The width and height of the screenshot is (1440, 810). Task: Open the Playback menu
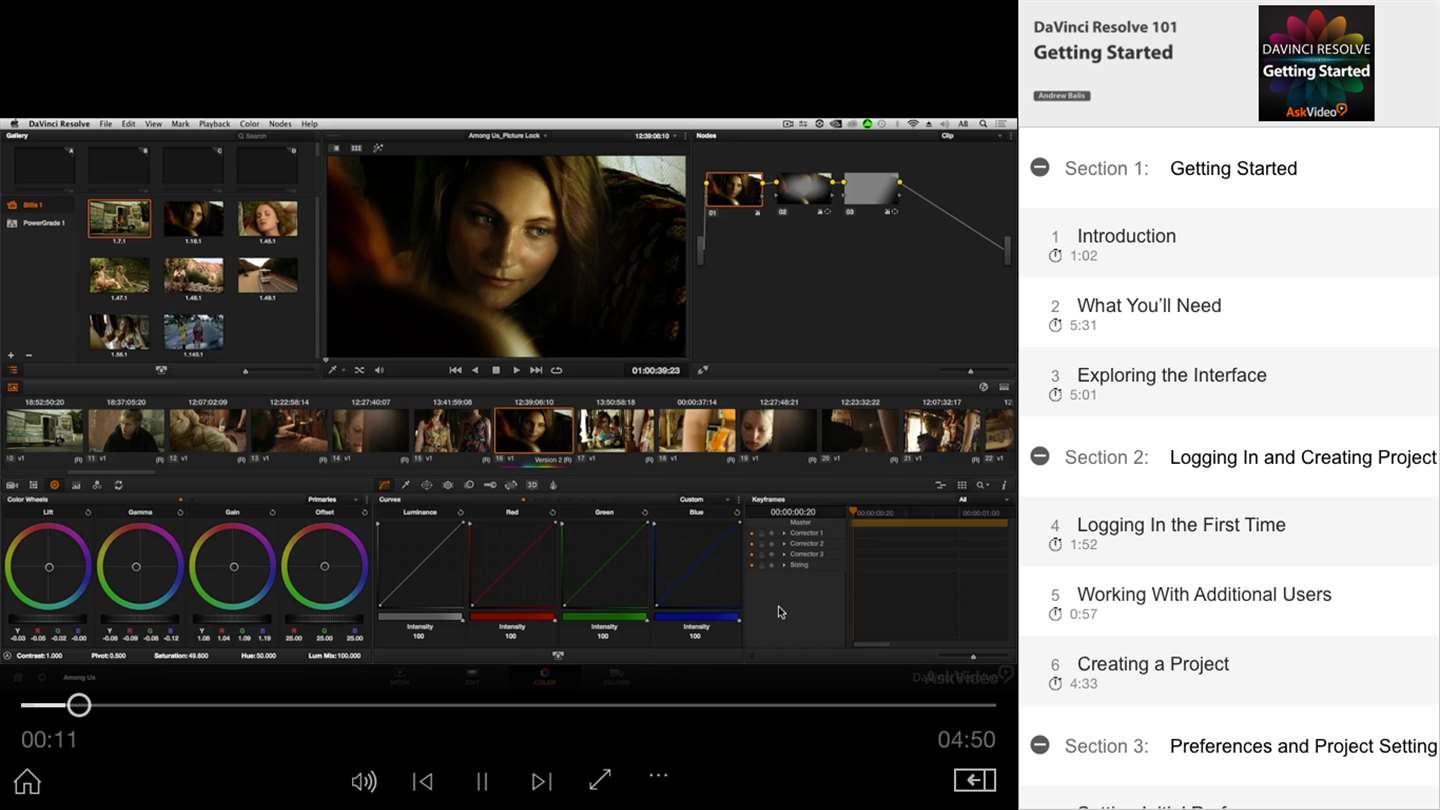(x=214, y=124)
